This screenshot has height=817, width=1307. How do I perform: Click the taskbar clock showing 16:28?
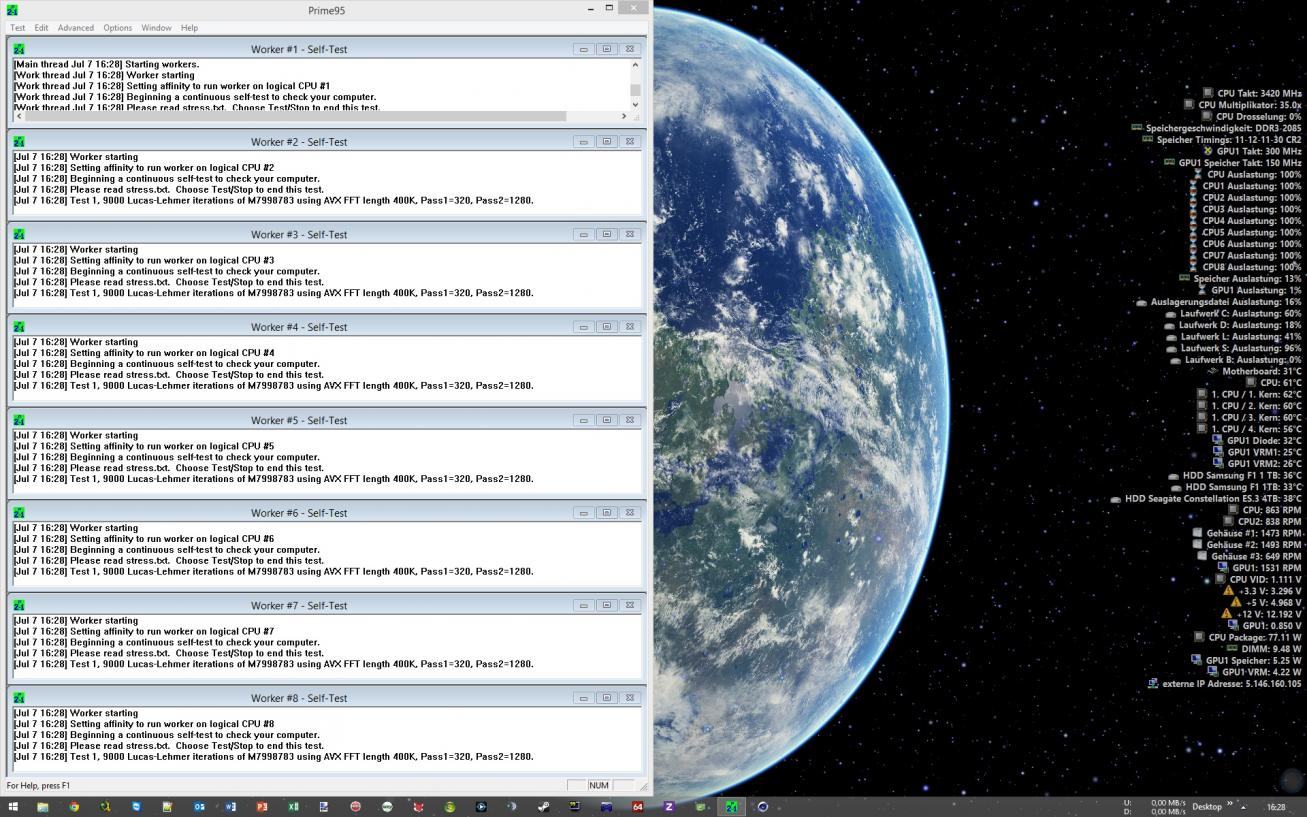[x=1276, y=807]
